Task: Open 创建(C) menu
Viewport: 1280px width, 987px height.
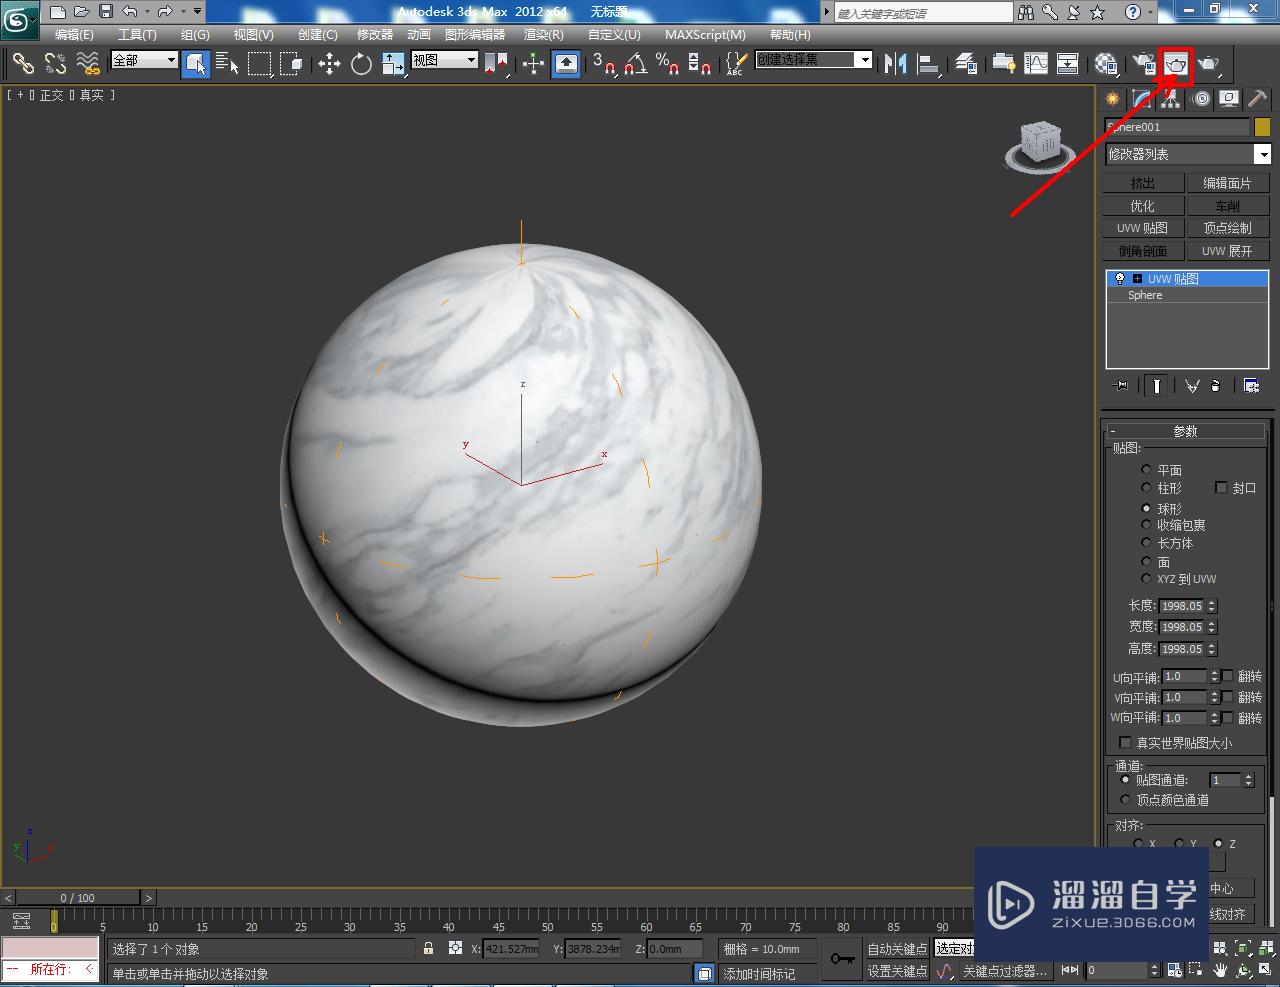Action: point(318,34)
